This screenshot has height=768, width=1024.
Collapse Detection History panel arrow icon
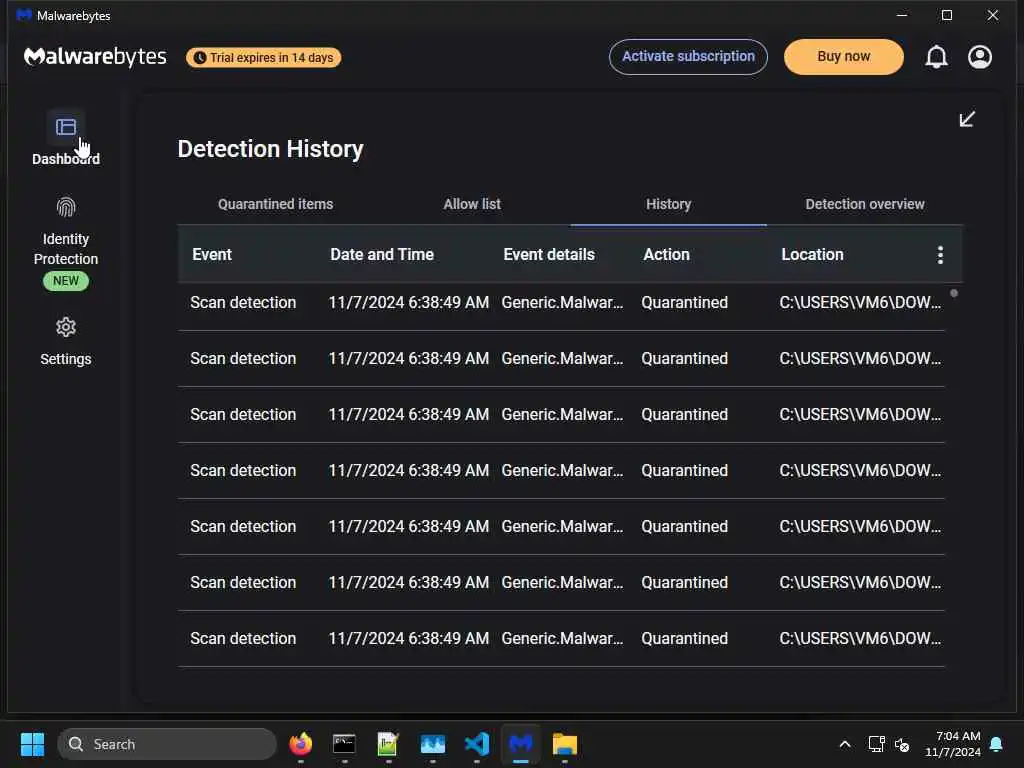pos(967,119)
